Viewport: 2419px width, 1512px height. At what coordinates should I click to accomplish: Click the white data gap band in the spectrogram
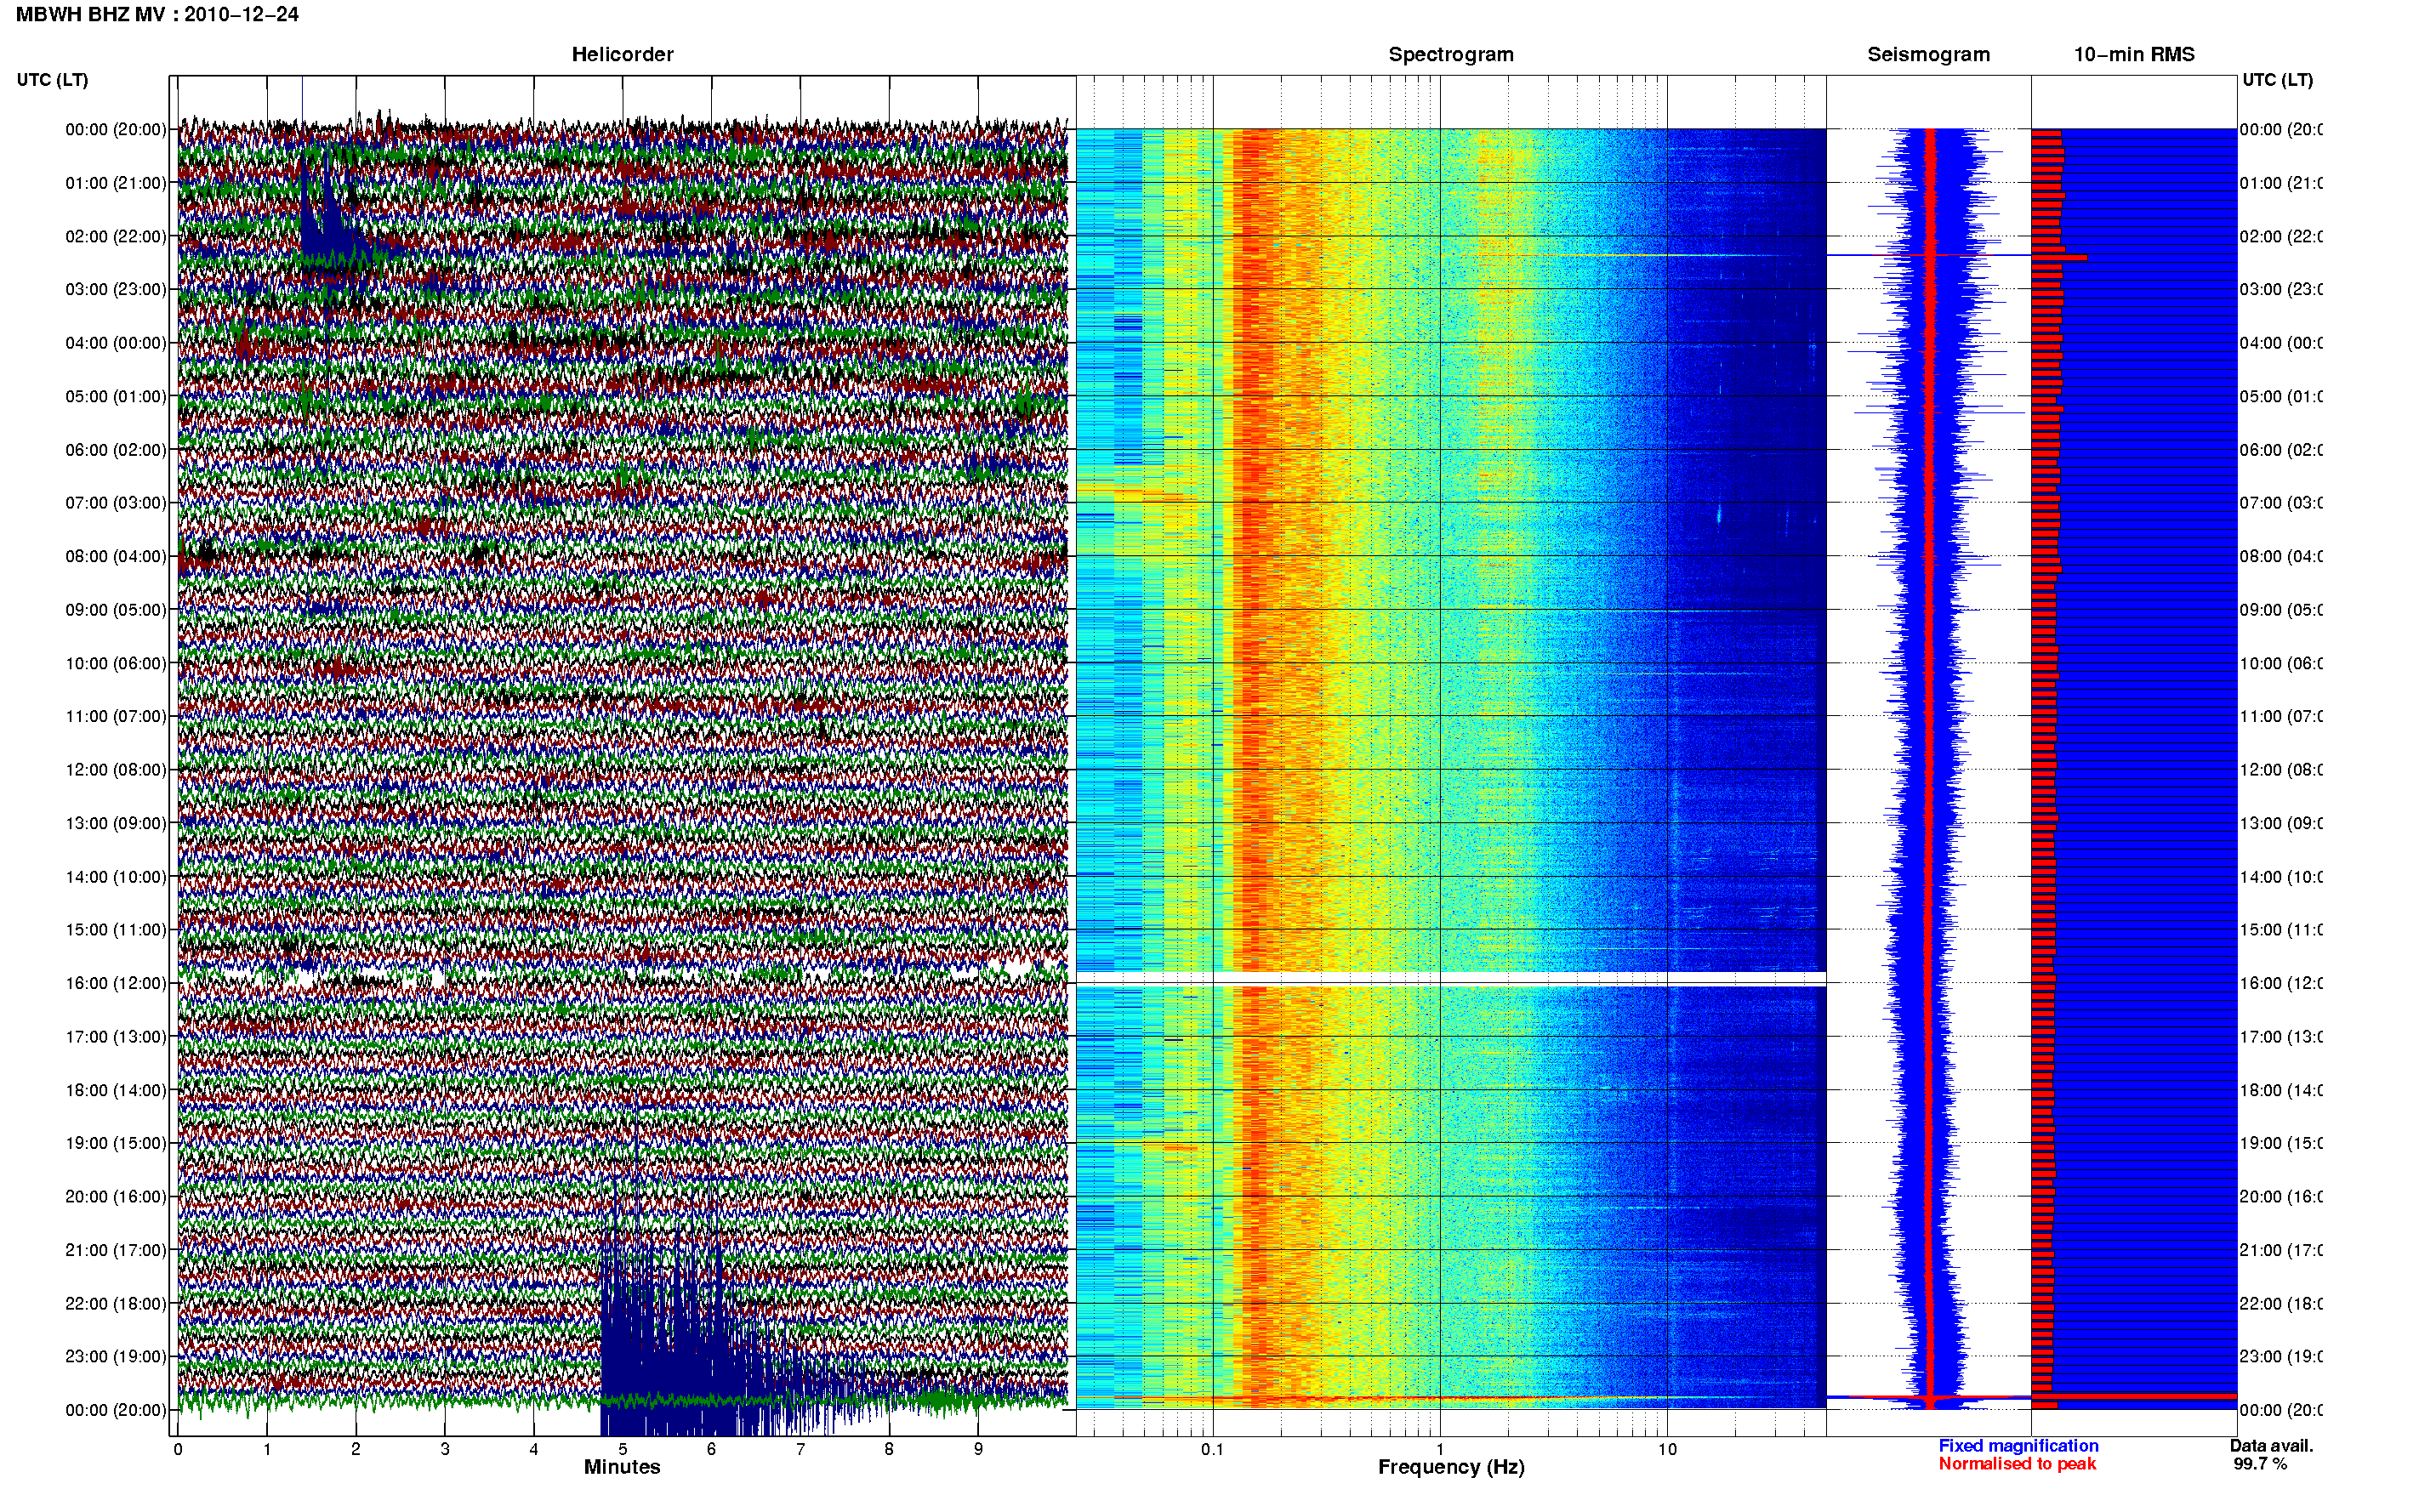(x=1451, y=978)
